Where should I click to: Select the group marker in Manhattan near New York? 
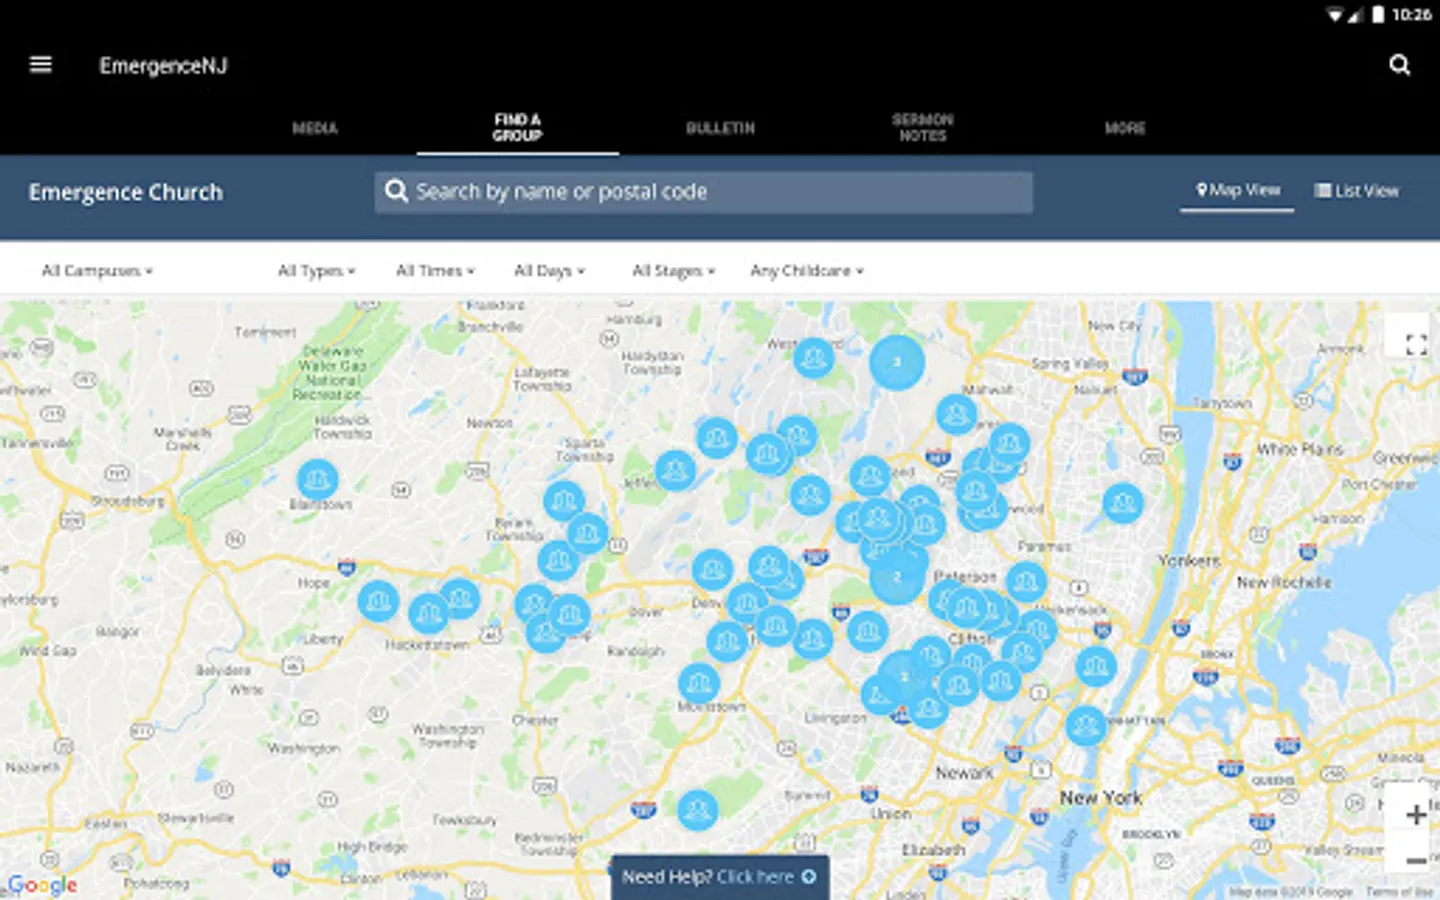pos(1085,726)
